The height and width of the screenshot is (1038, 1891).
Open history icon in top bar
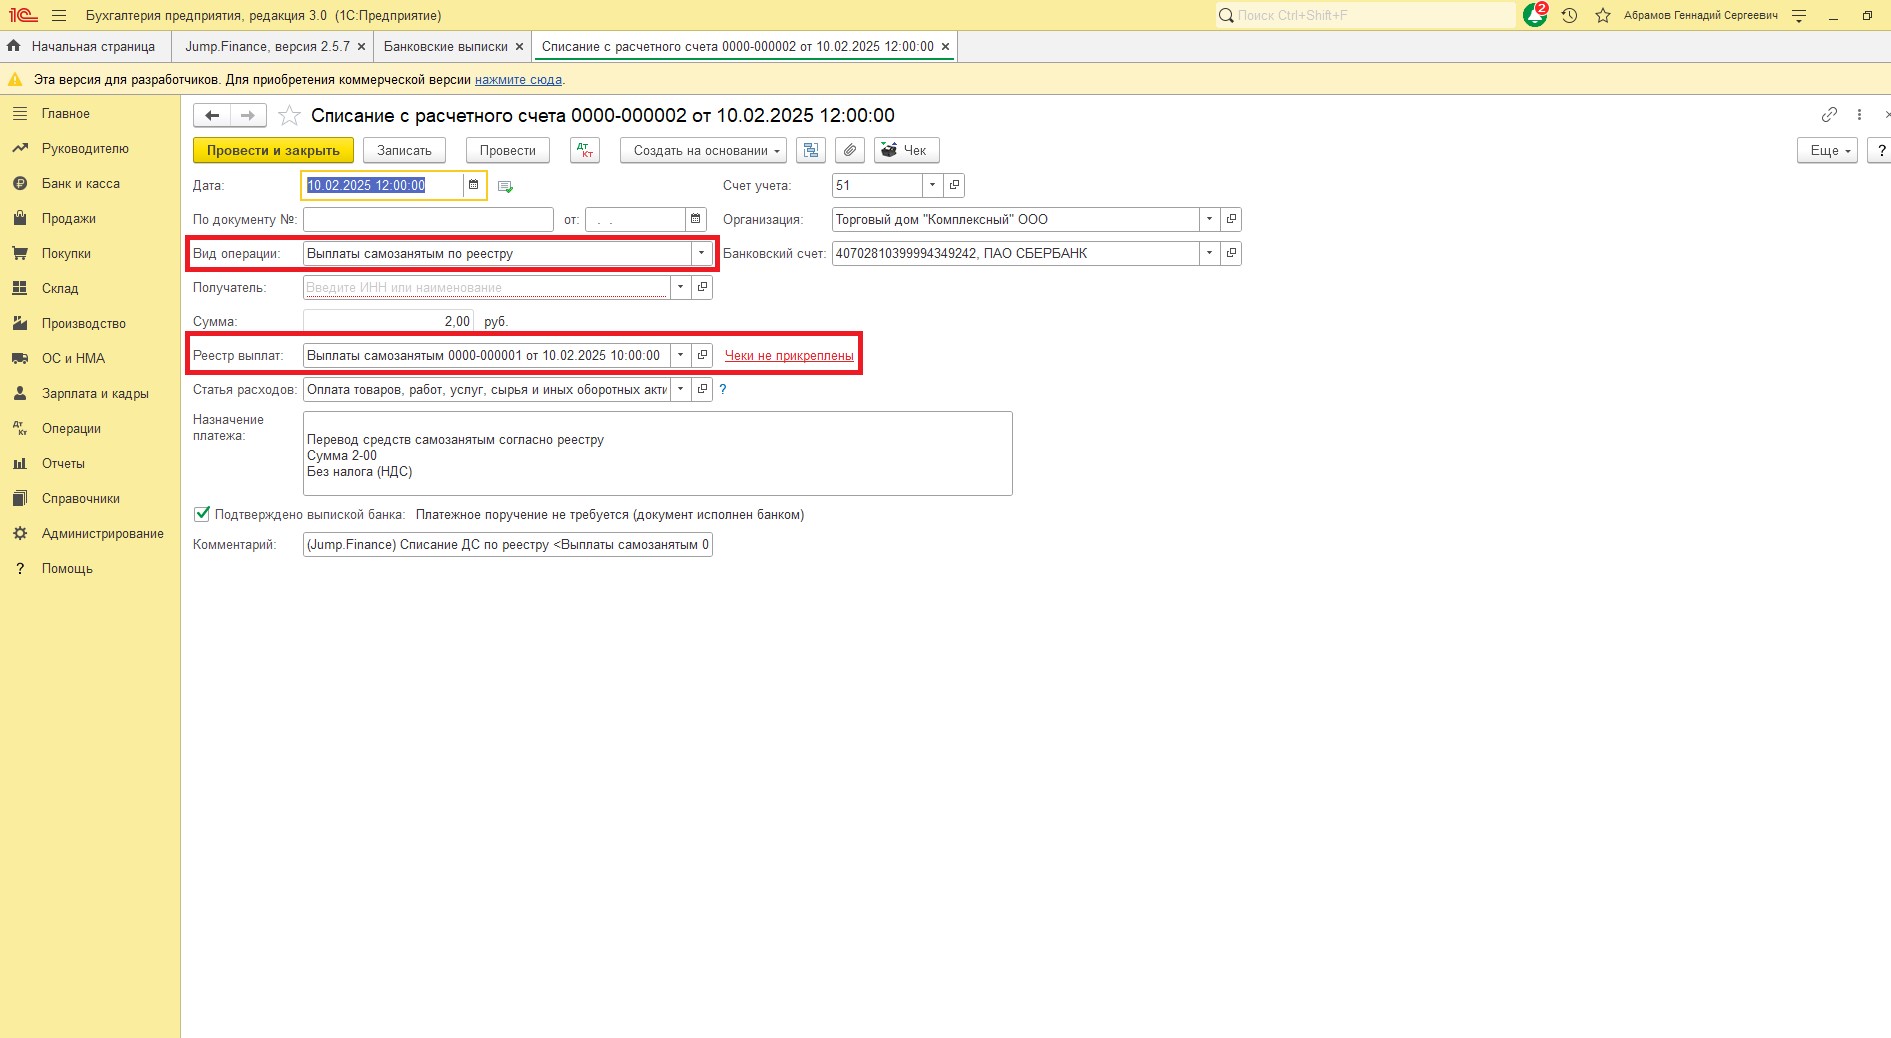pos(1569,15)
